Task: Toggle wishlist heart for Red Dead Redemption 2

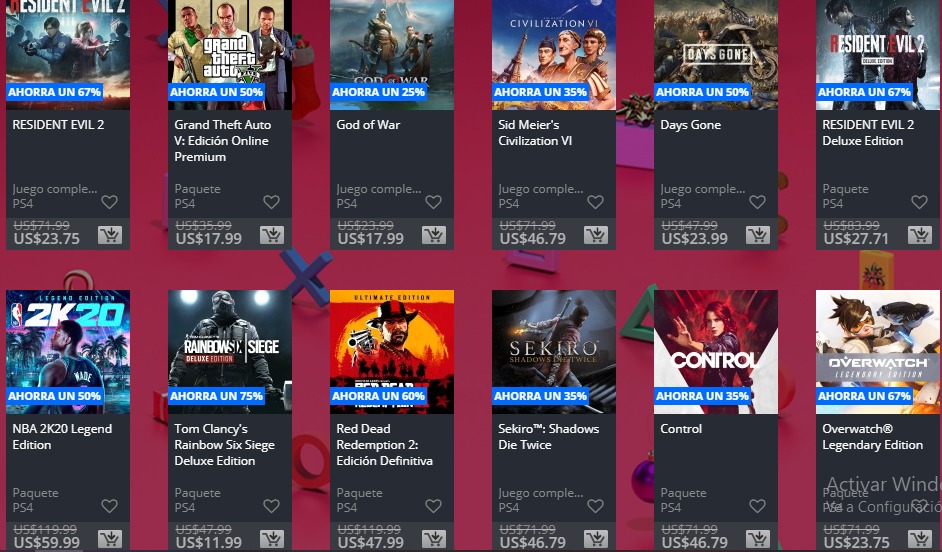Action: pos(433,506)
